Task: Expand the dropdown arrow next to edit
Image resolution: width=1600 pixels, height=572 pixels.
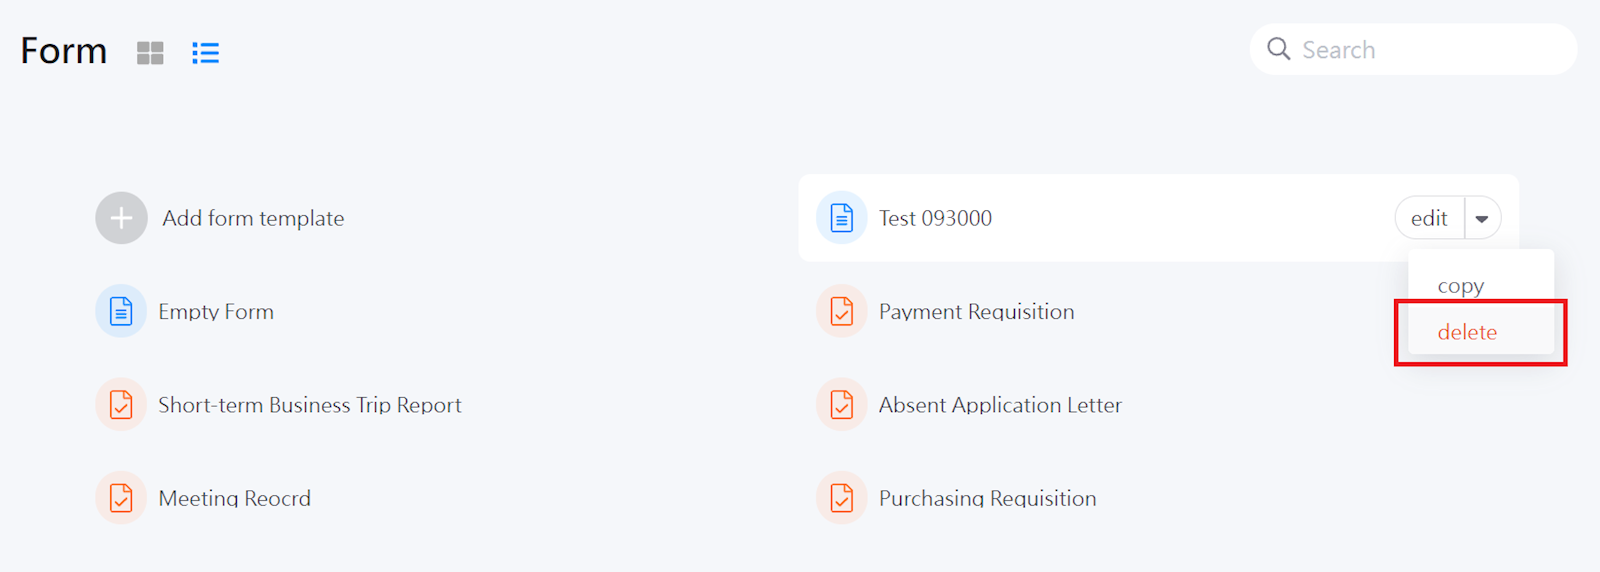Action: [x=1482, y=218]
